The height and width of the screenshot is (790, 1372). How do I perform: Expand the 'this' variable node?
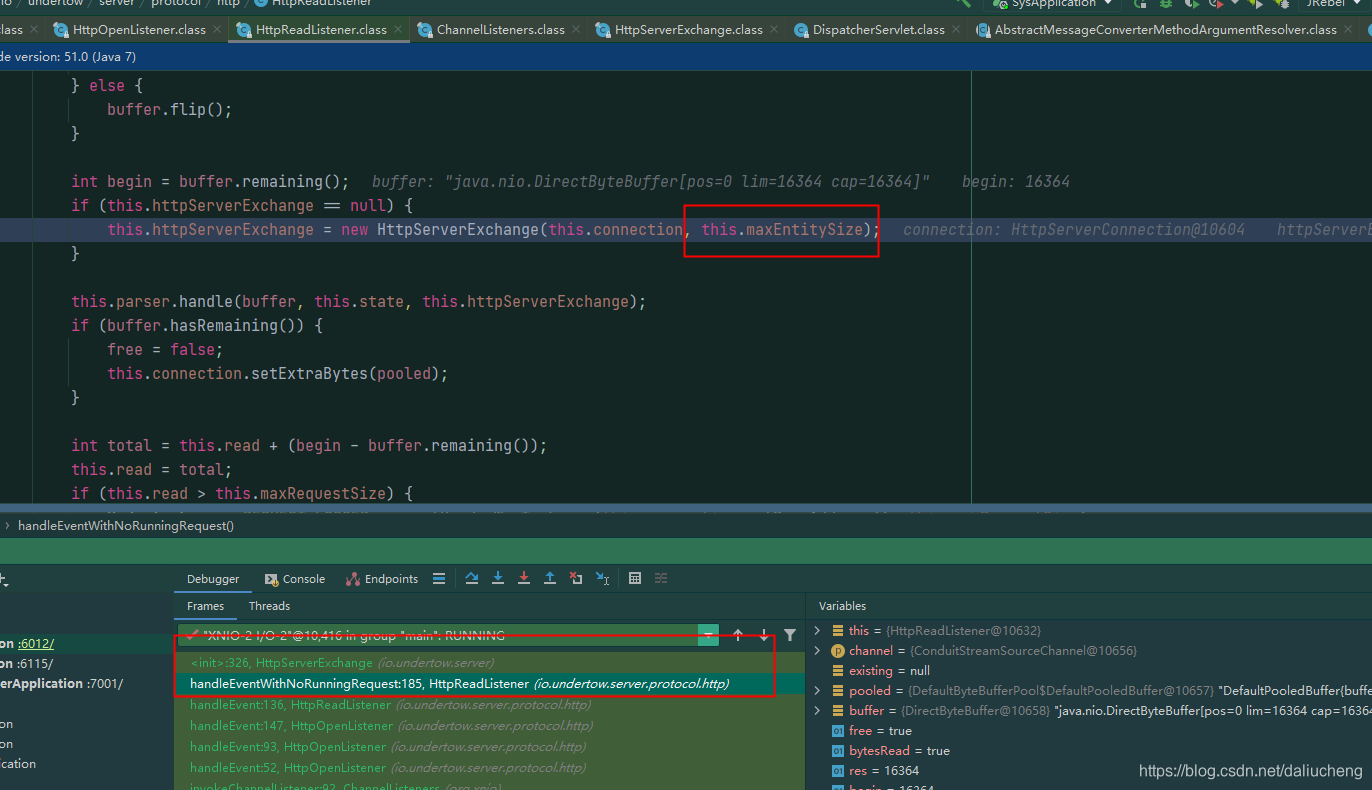tap(817, 630)
